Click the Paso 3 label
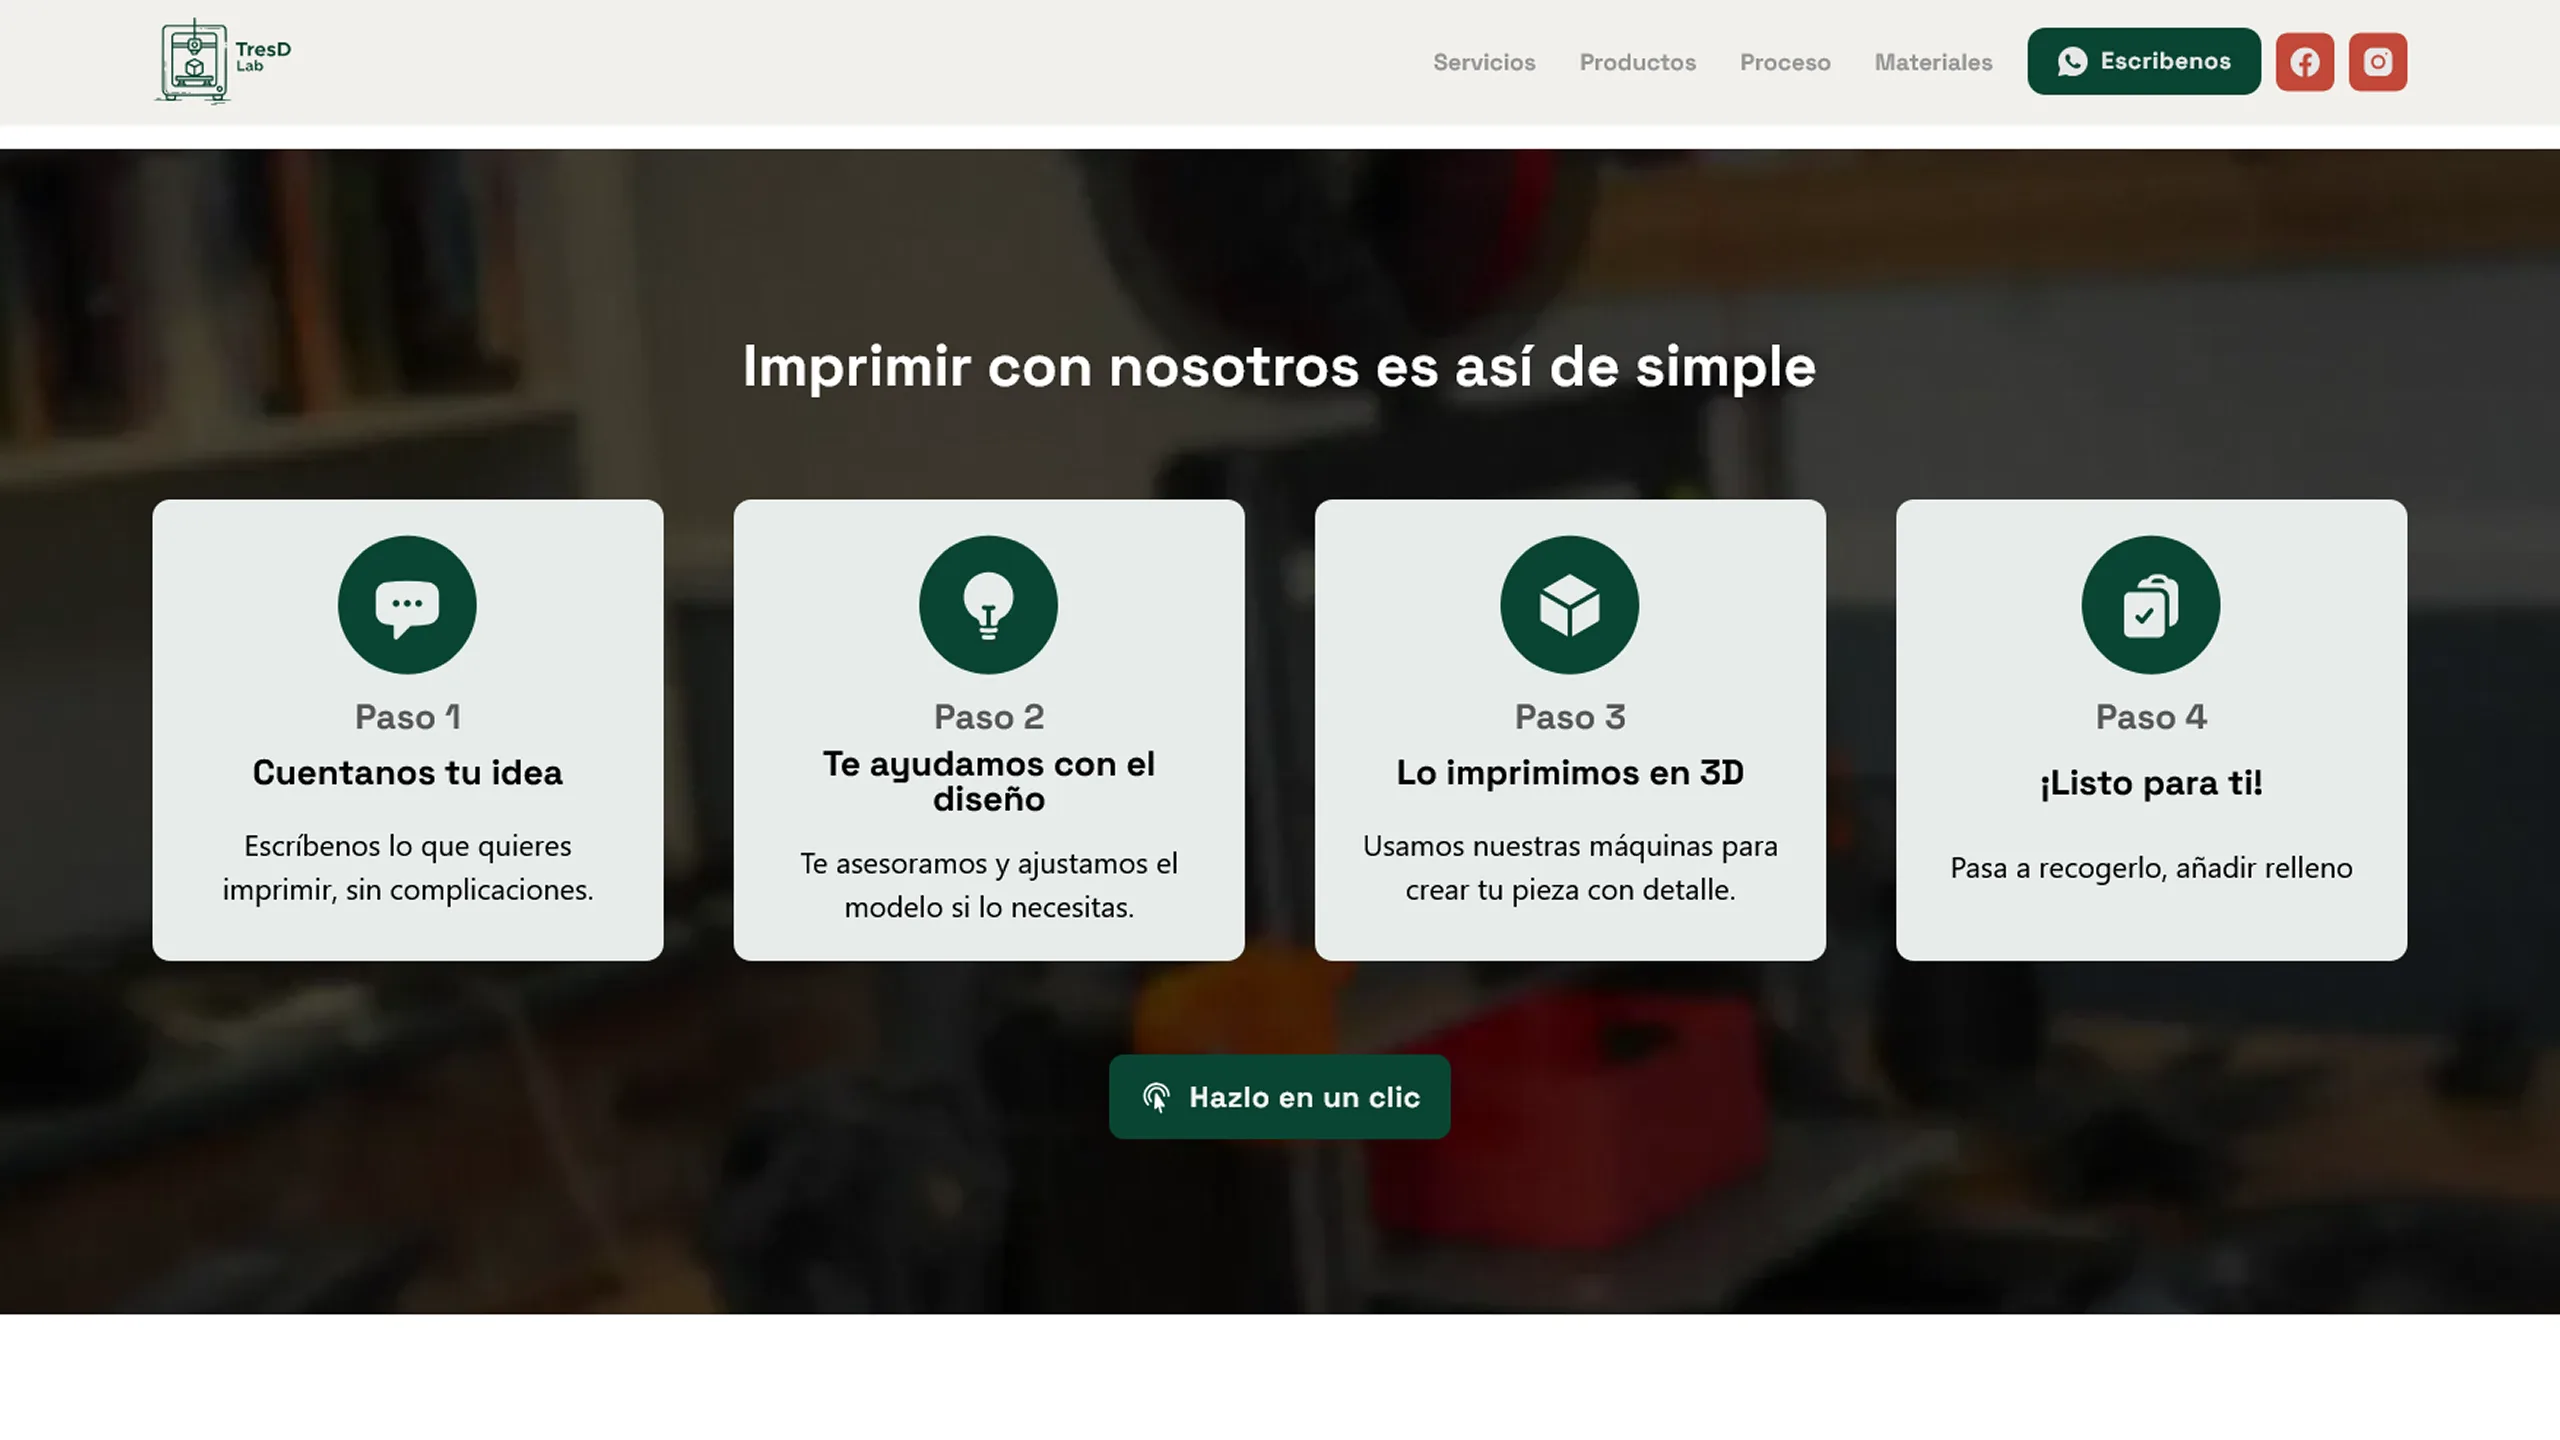The image size is (2560, 1440). tap(1570, 717)
